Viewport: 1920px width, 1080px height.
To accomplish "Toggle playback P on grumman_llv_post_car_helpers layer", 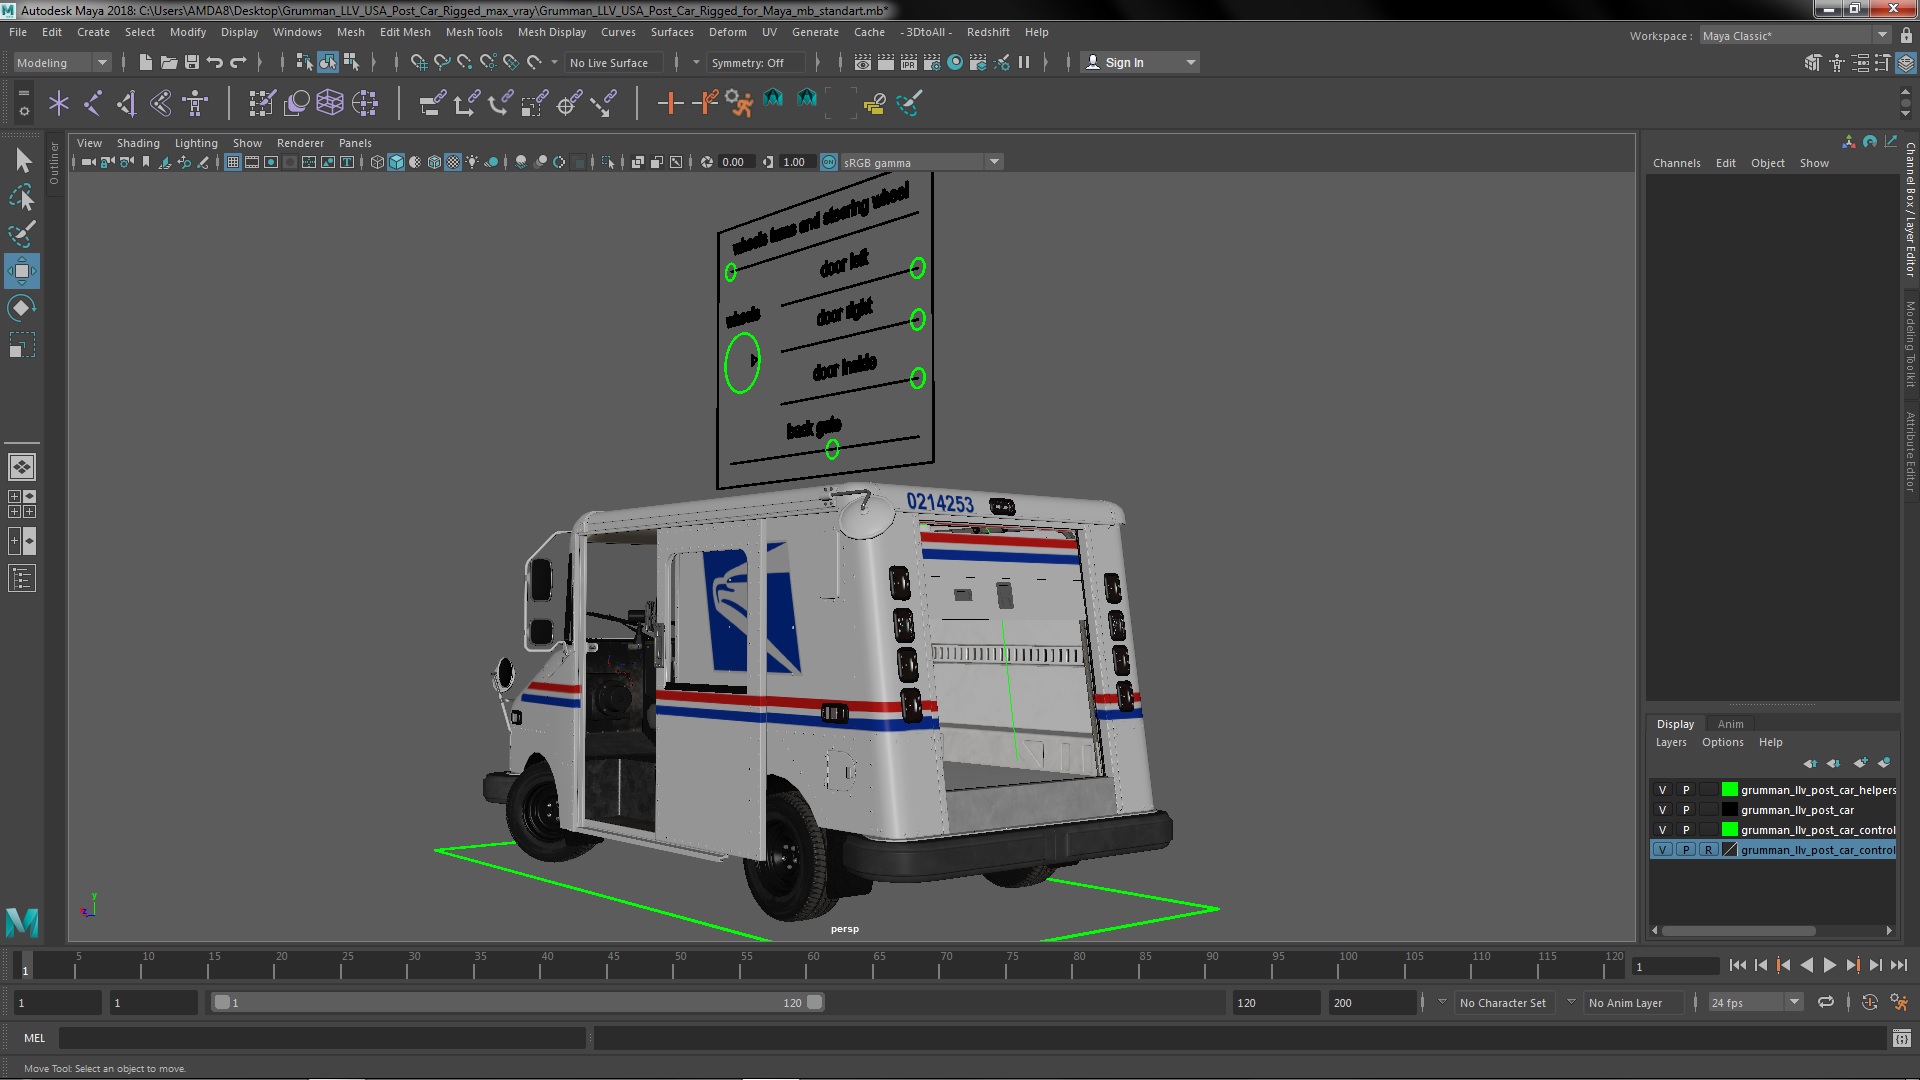I will click(1685, 790).
